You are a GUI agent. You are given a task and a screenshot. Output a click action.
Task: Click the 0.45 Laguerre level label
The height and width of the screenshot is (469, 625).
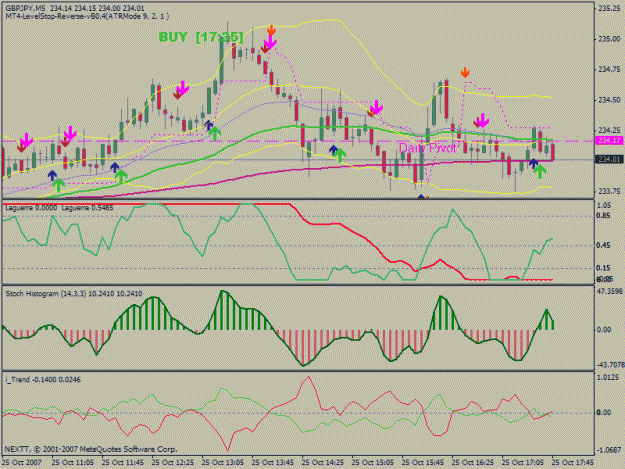click(604, 245)
